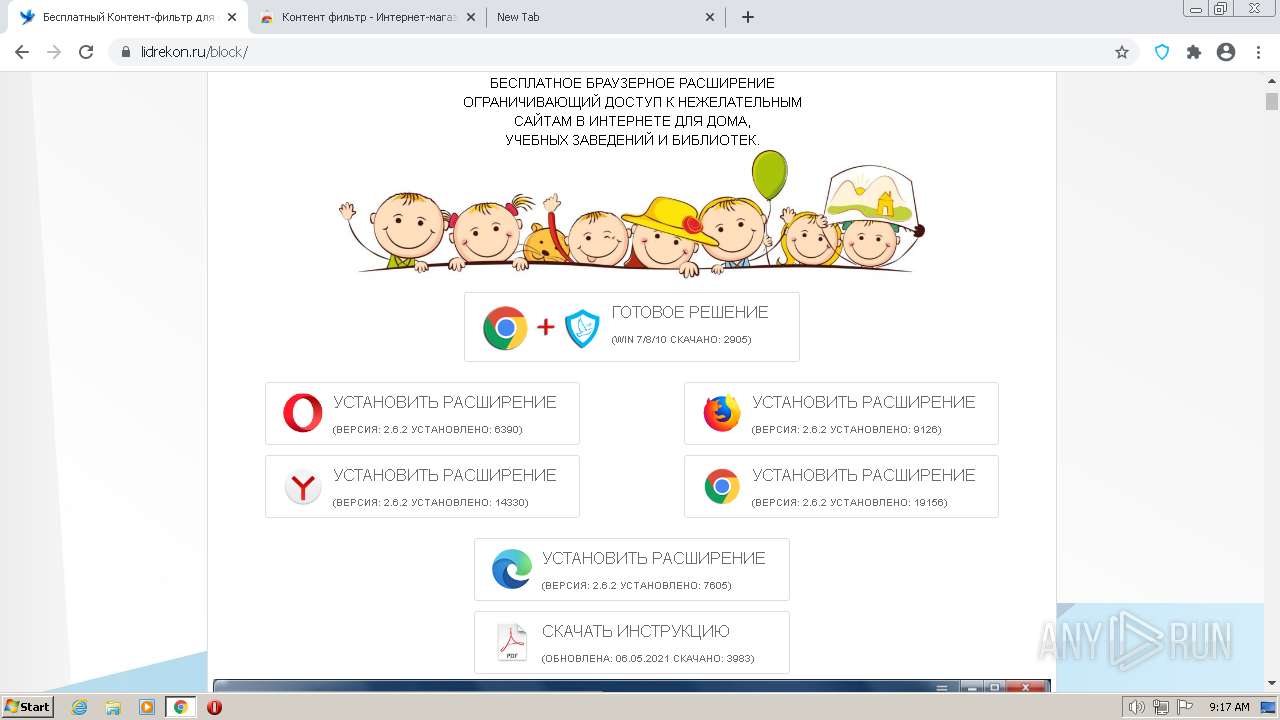Install extension for Firefox (9126 installs)
1280x720 pixels.
841,413
